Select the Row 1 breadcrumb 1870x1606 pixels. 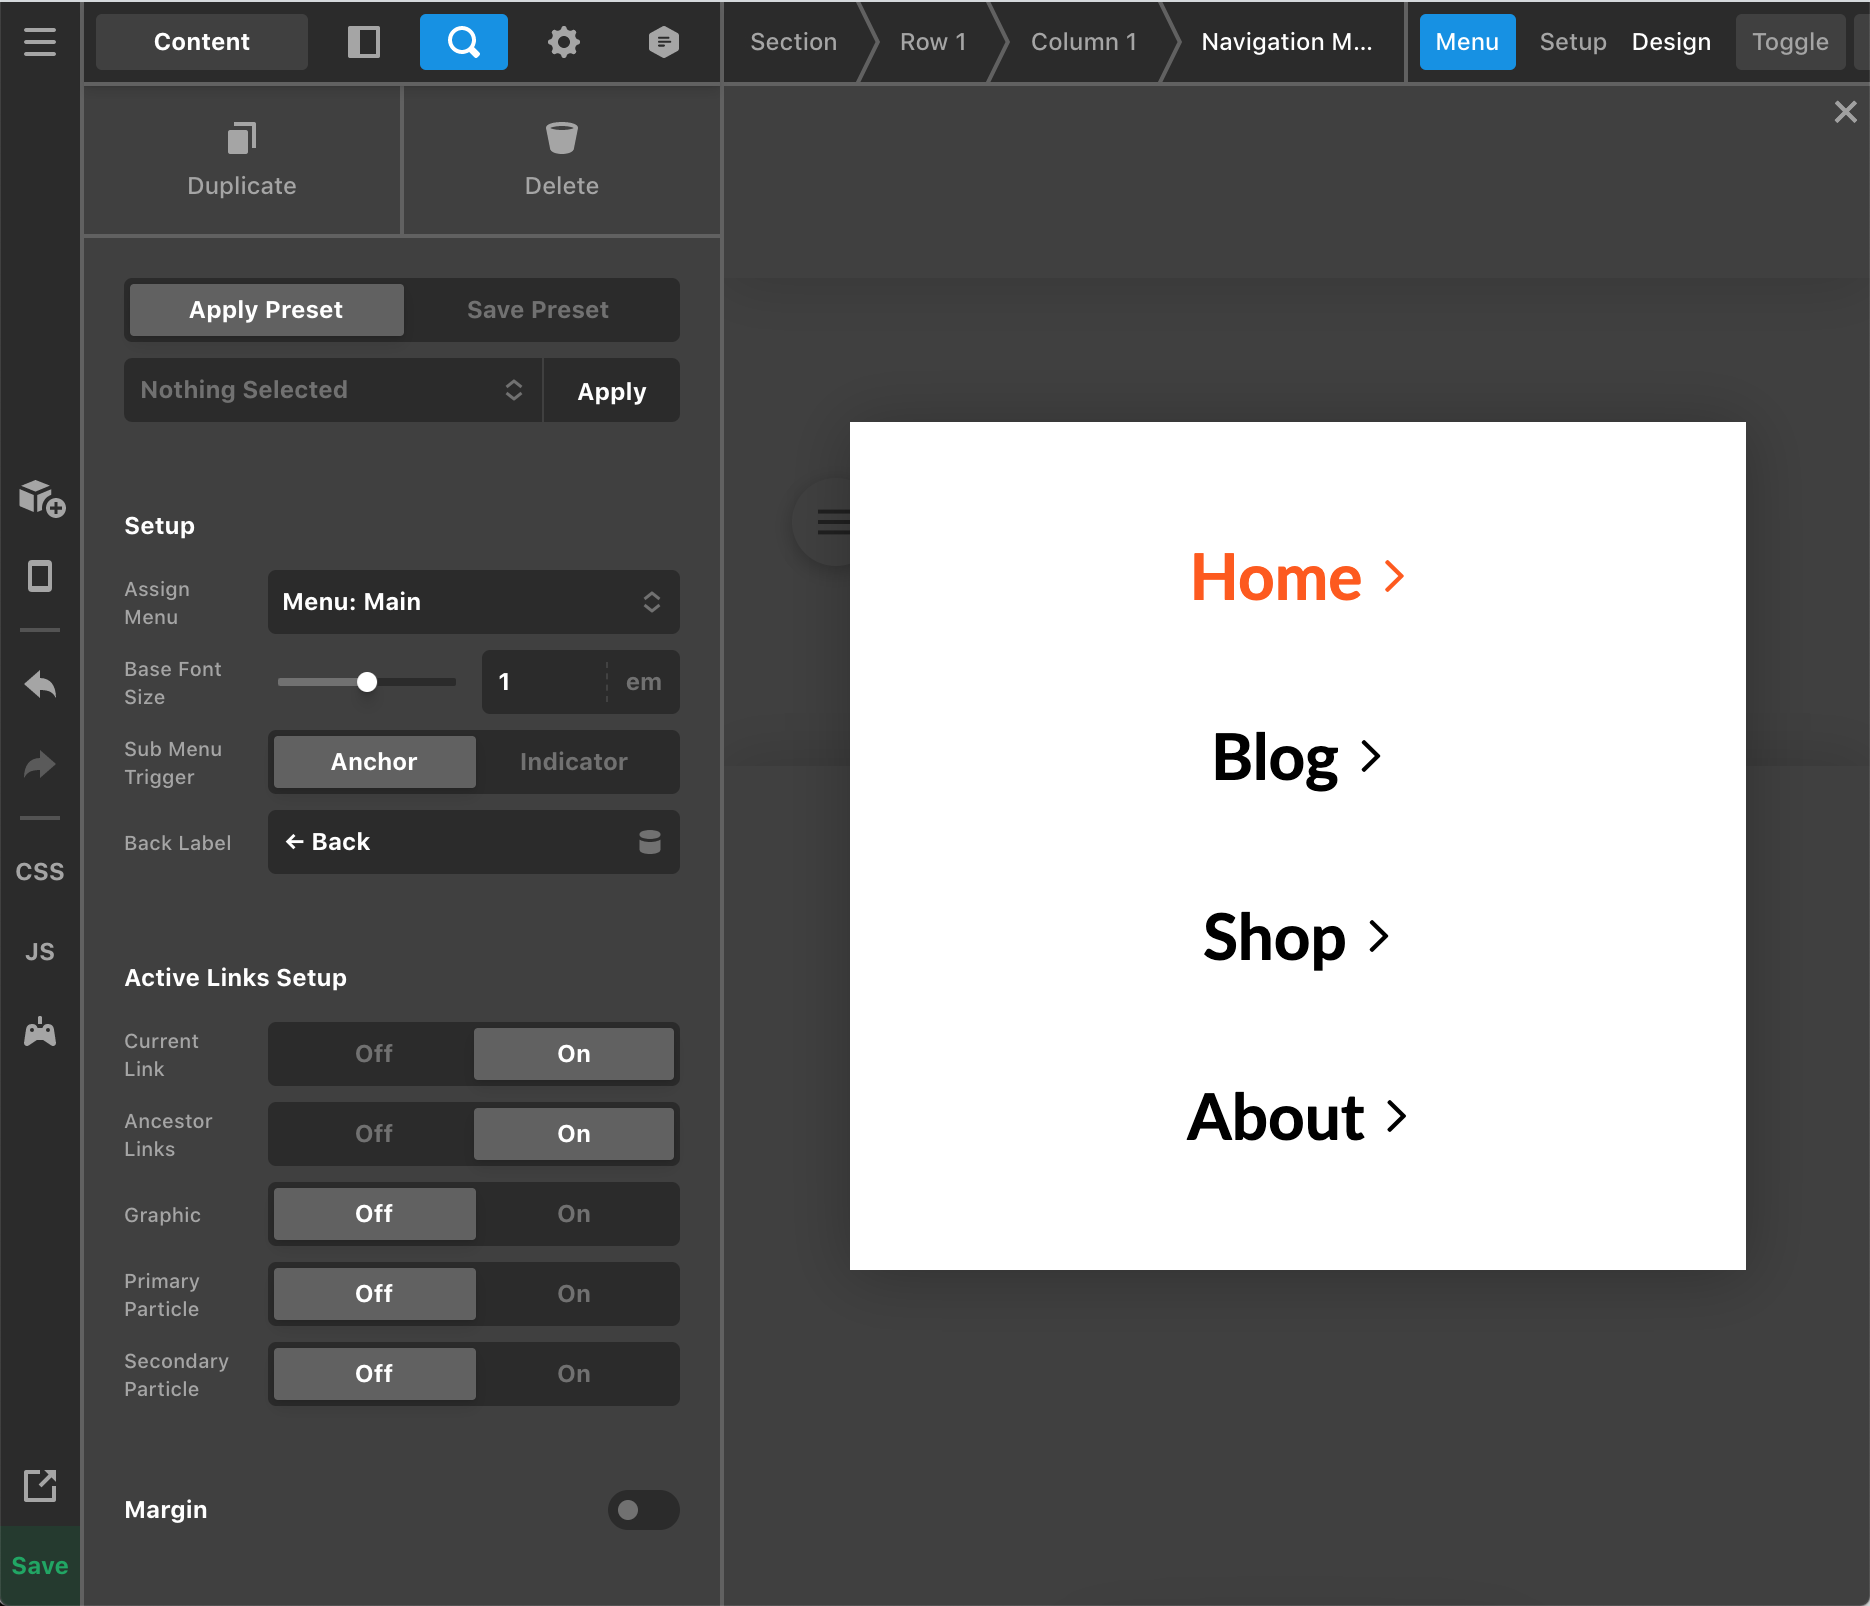pos(933,42)
